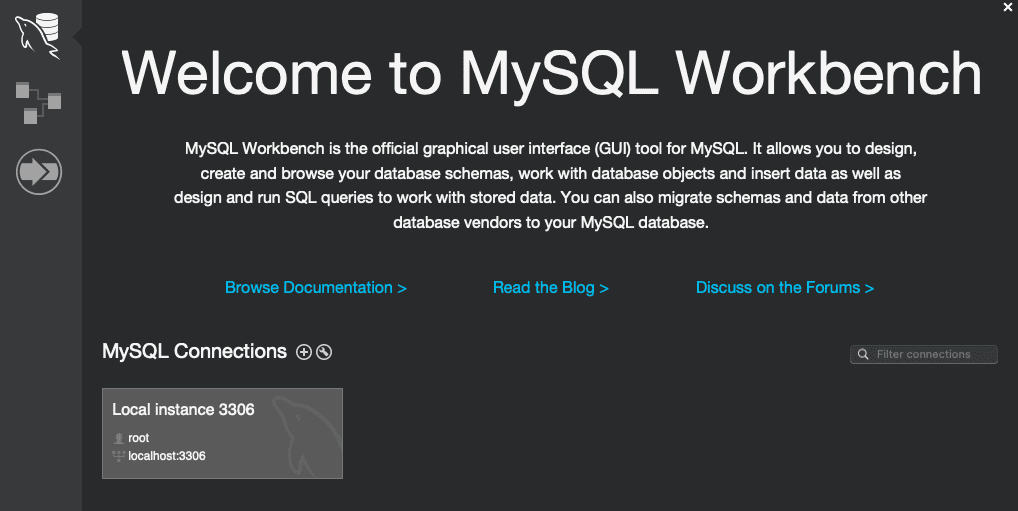Add a new MySQL connection plus icon
The image size is (1018, 511).
[x=304, y=352]
